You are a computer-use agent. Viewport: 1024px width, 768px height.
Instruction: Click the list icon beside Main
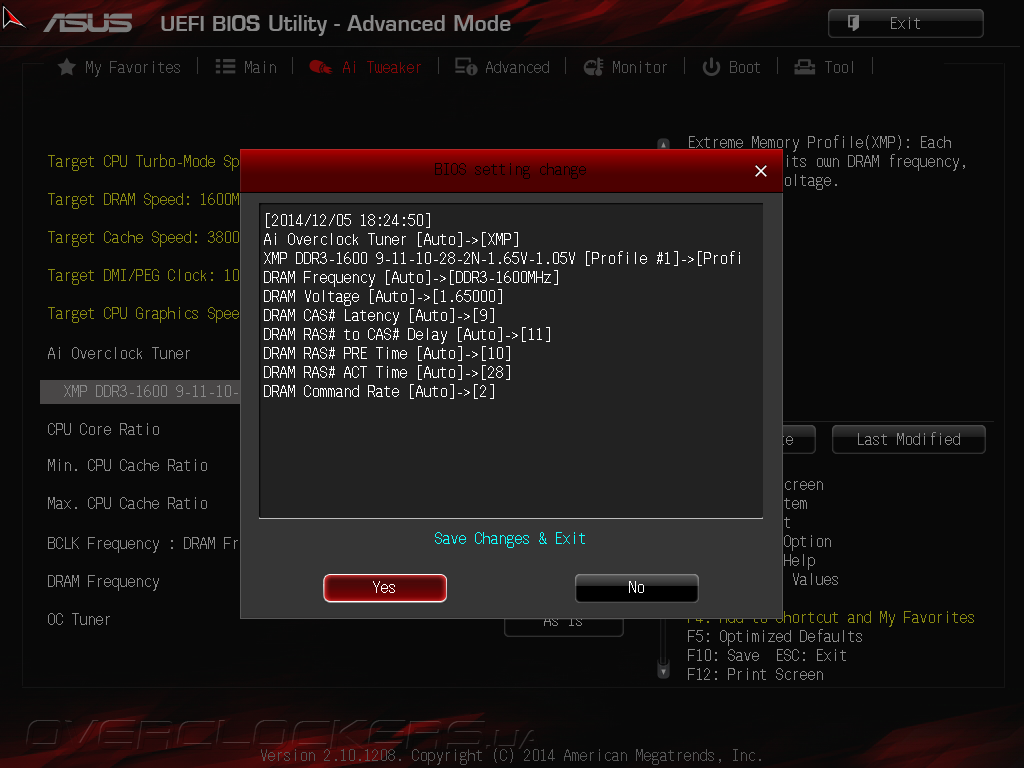coord(225,67)
